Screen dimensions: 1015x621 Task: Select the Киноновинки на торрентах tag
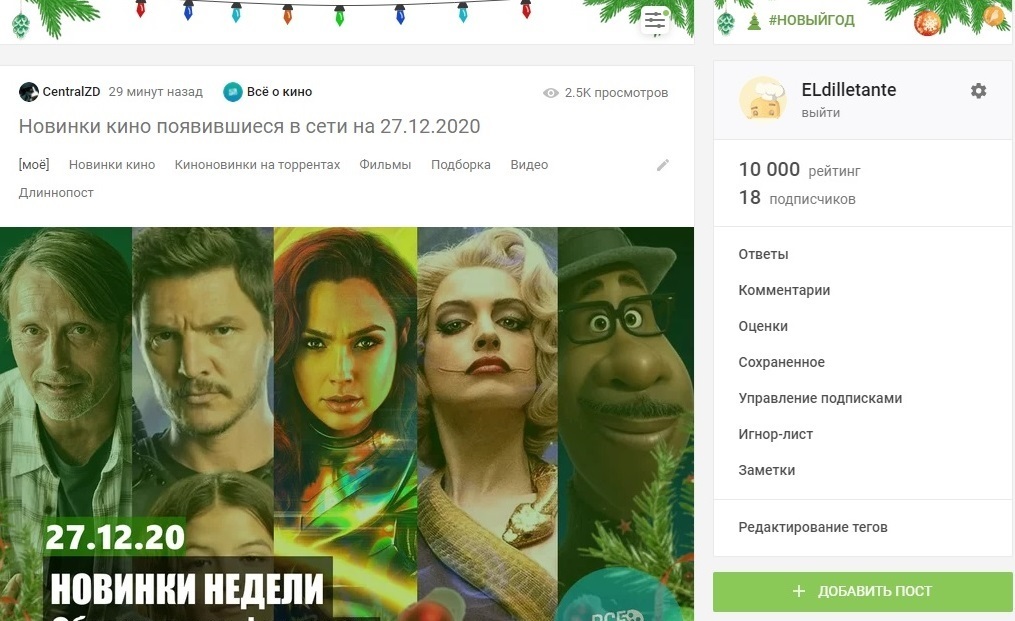point(257,165)
